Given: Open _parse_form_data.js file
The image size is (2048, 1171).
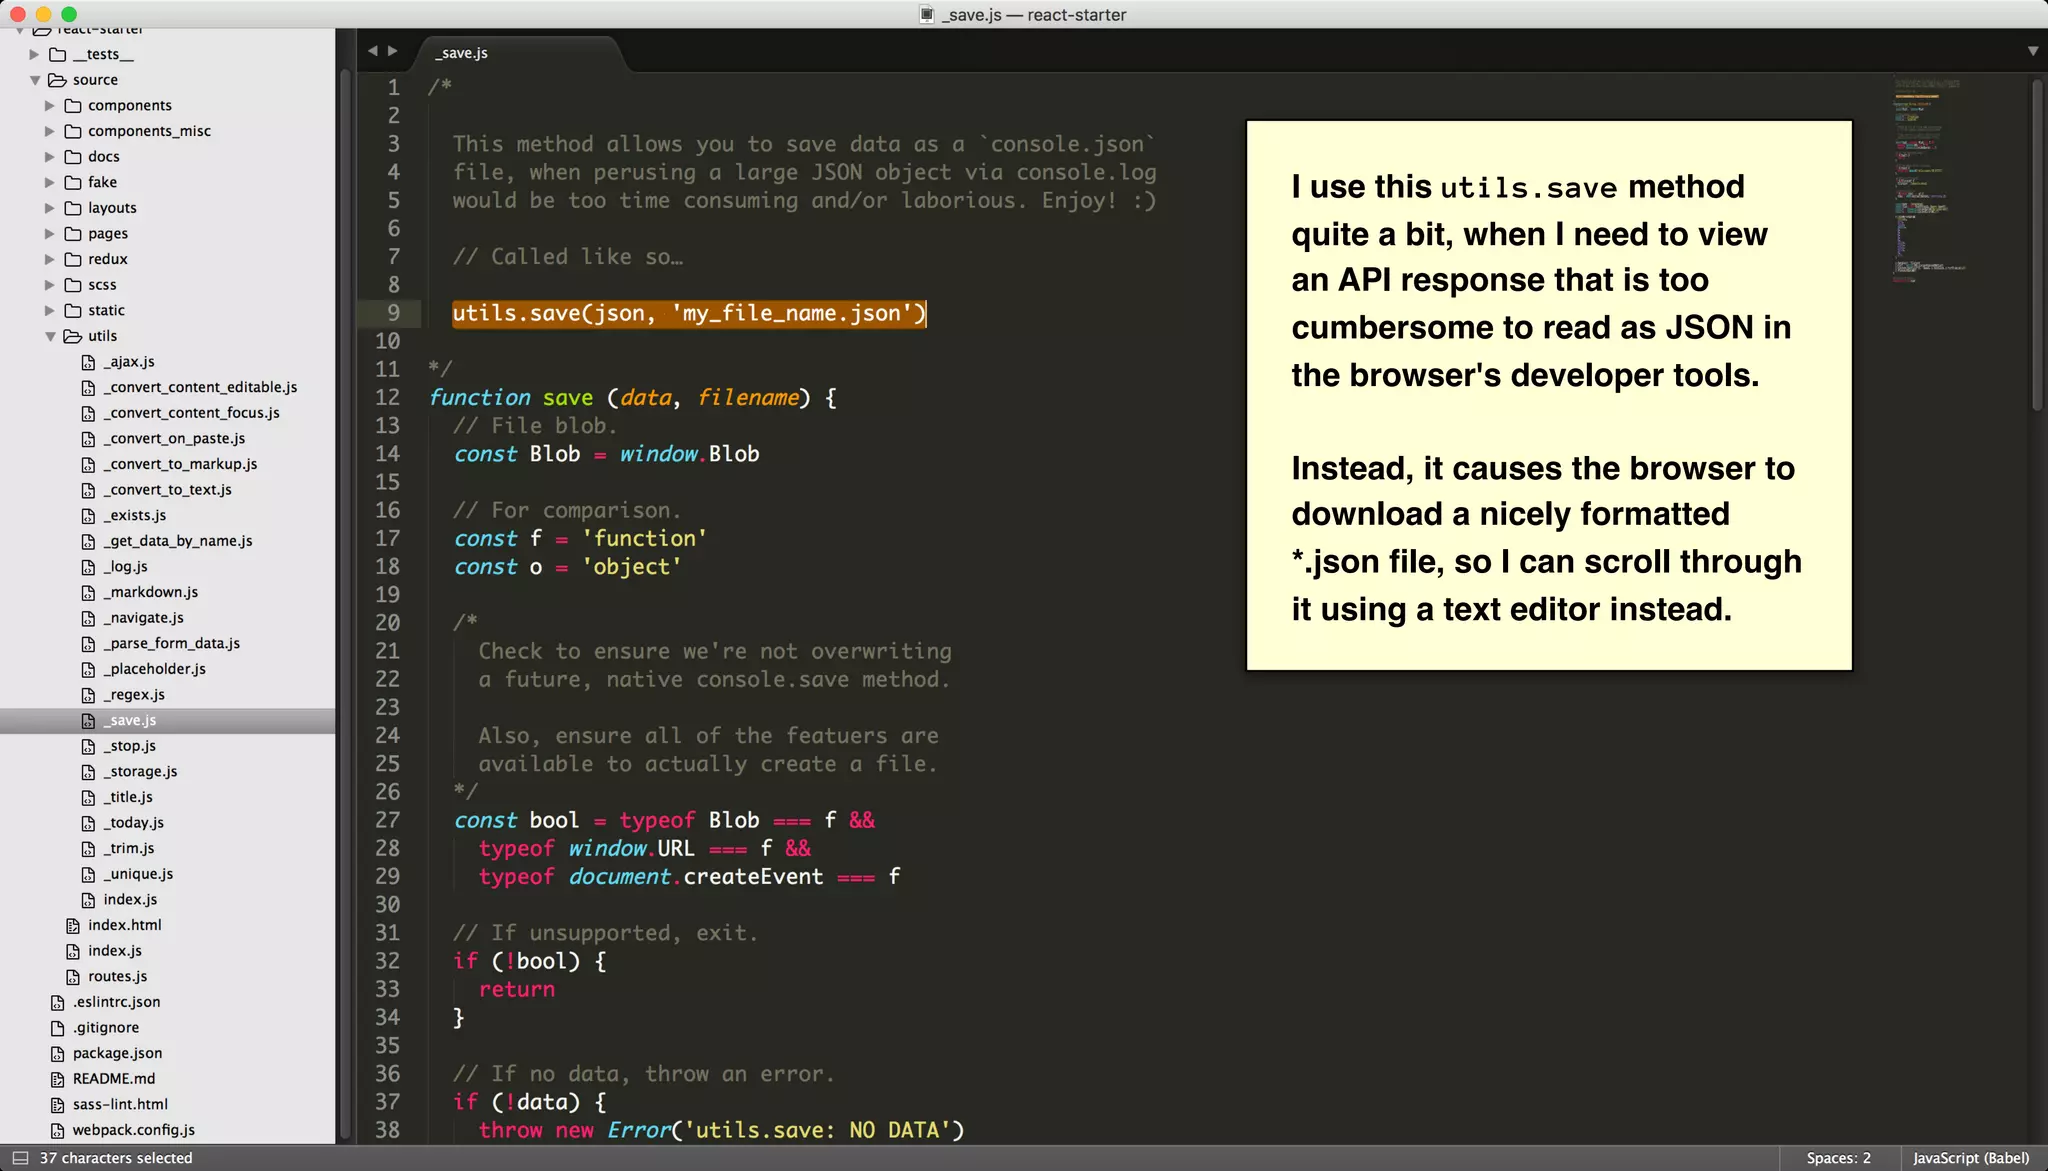Looking at the screenshot, I should 172,643.
